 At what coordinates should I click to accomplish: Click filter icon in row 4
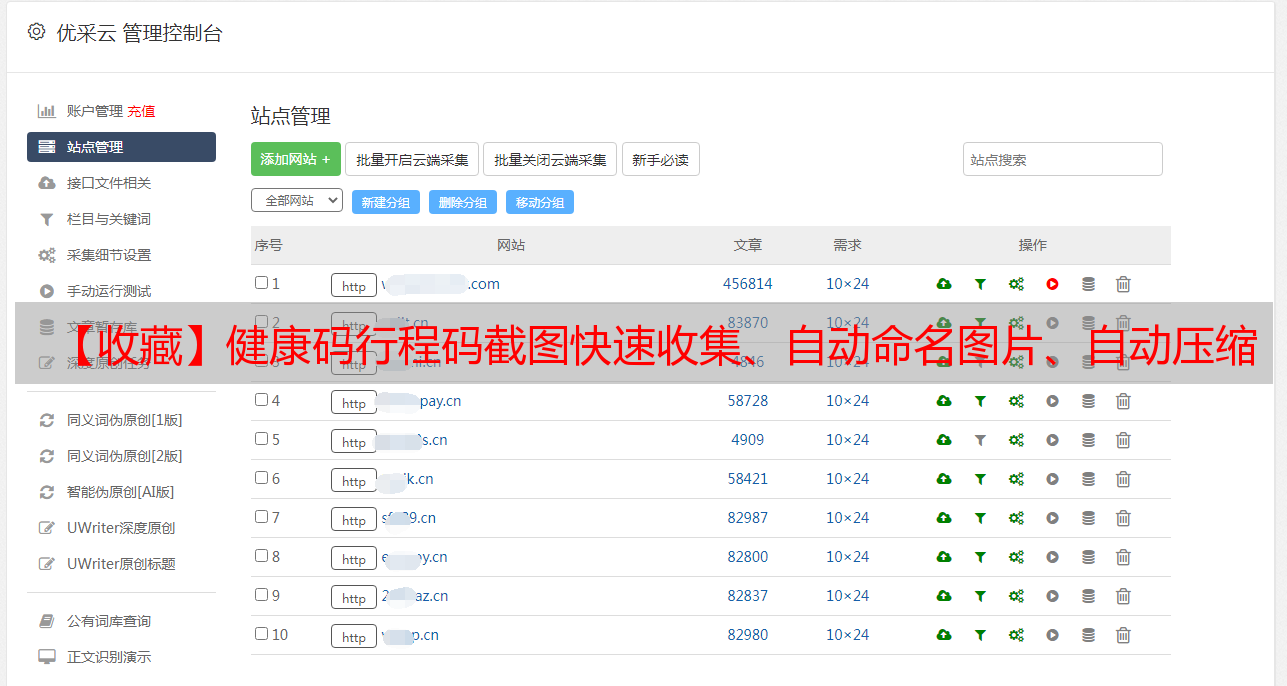[980, 401]
